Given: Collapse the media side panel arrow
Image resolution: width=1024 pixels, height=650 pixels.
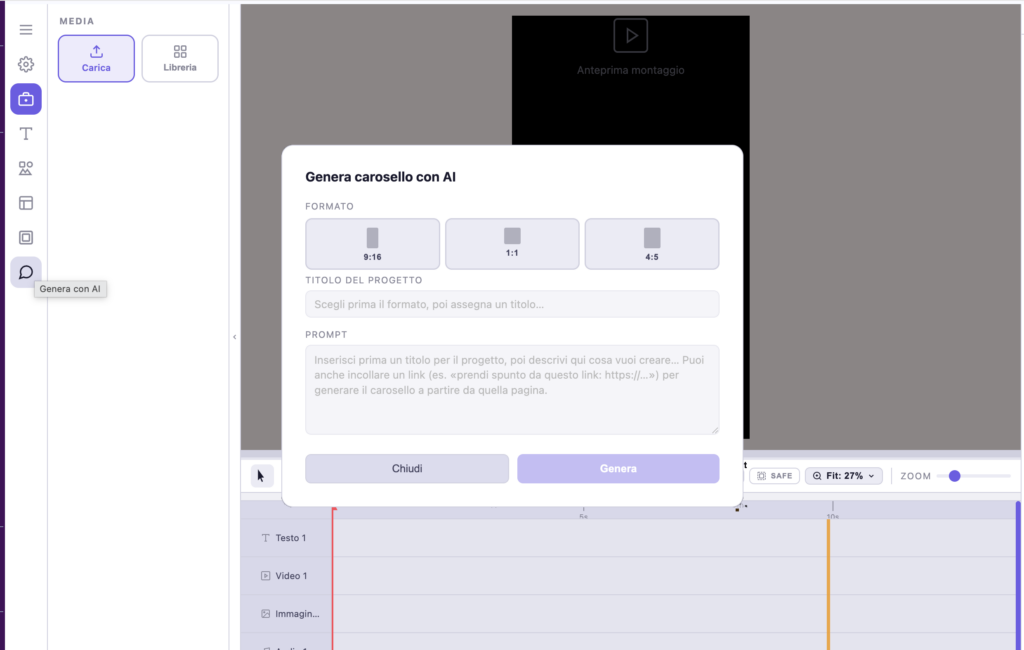Looking at the screenshot, I should [234, 337].
